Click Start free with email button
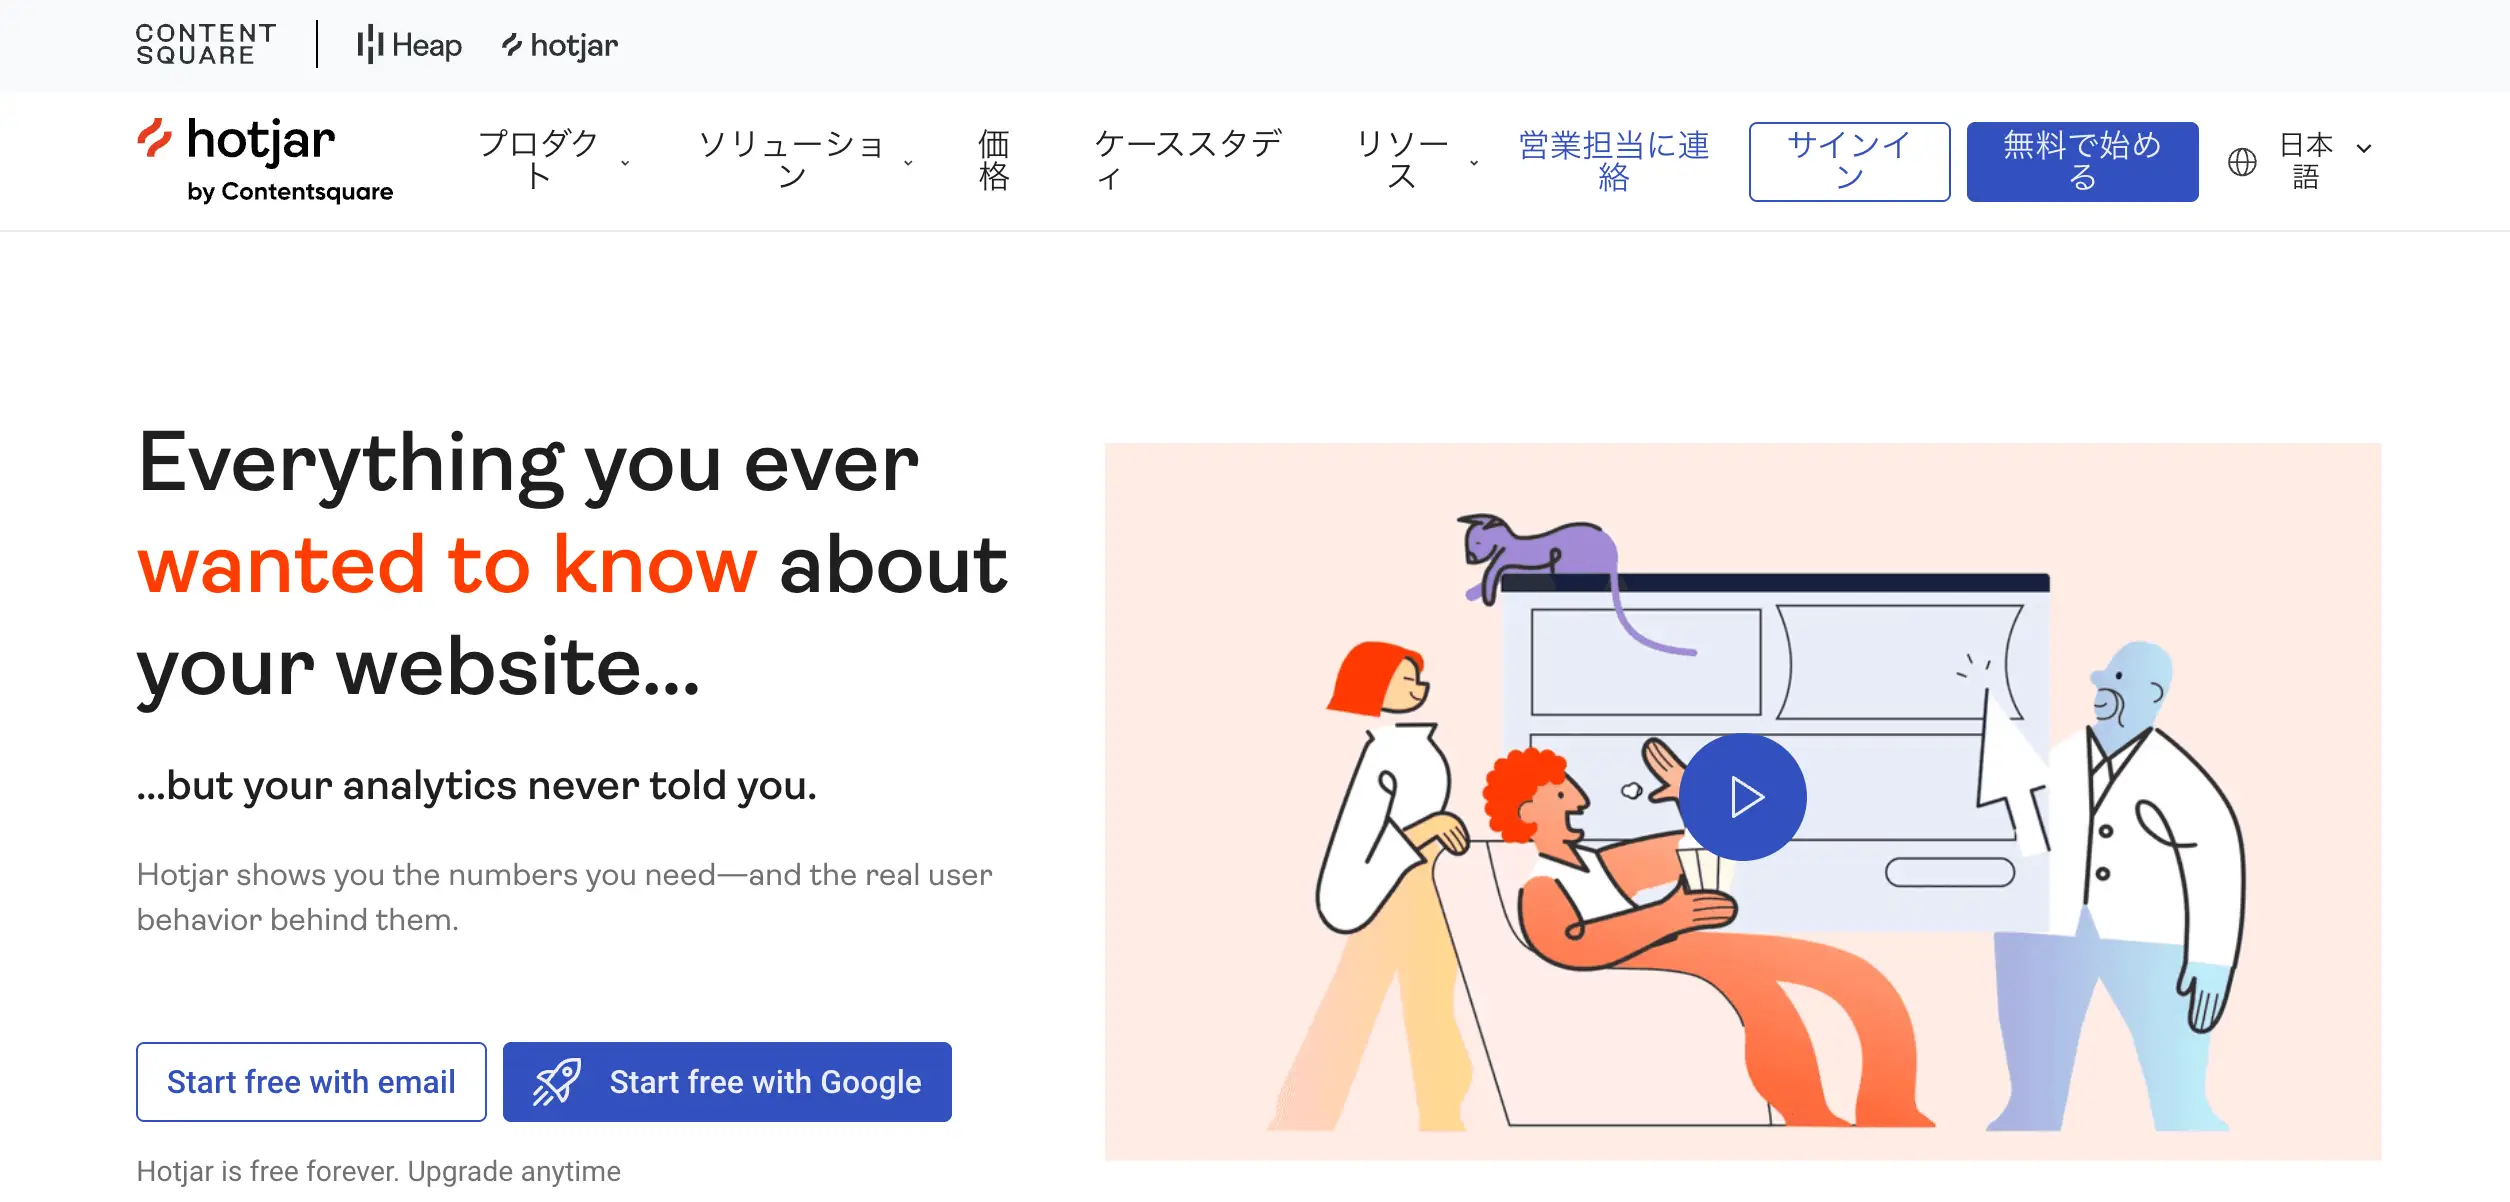 (x=311, y=1082)
